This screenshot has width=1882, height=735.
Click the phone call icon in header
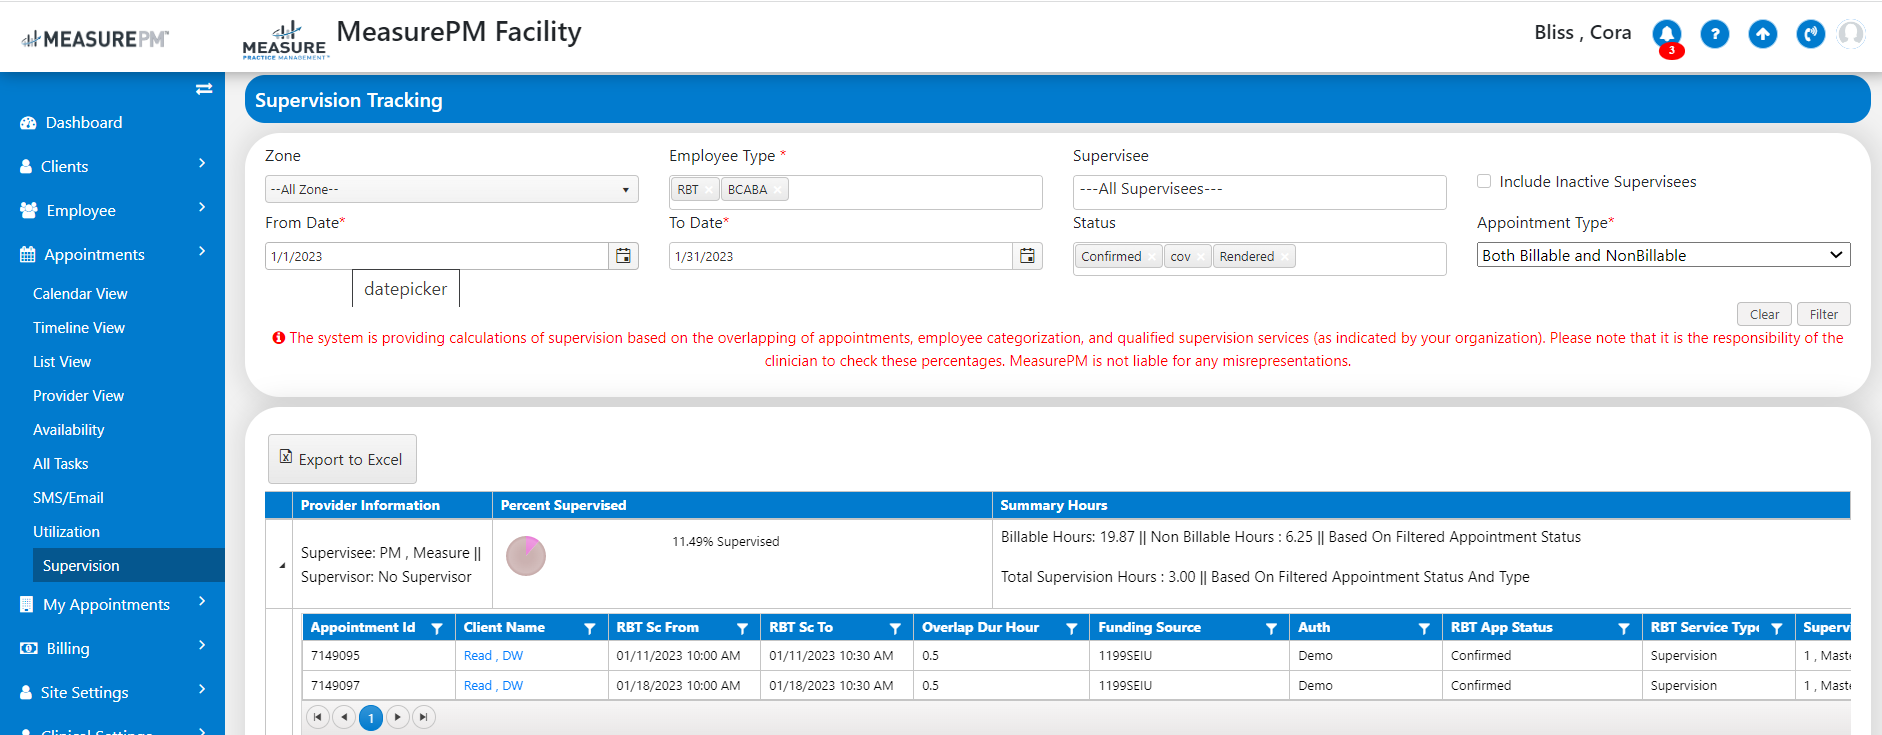1811,34
